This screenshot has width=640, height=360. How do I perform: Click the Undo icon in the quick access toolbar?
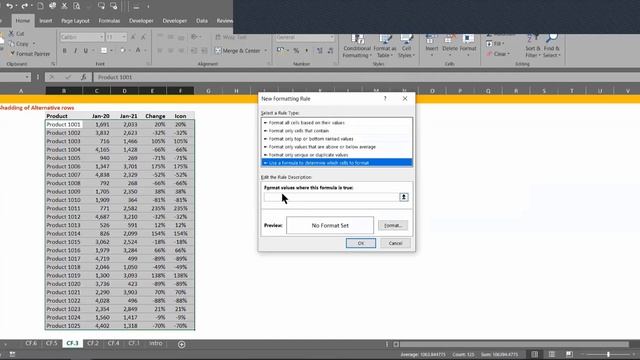click(9, 6)
